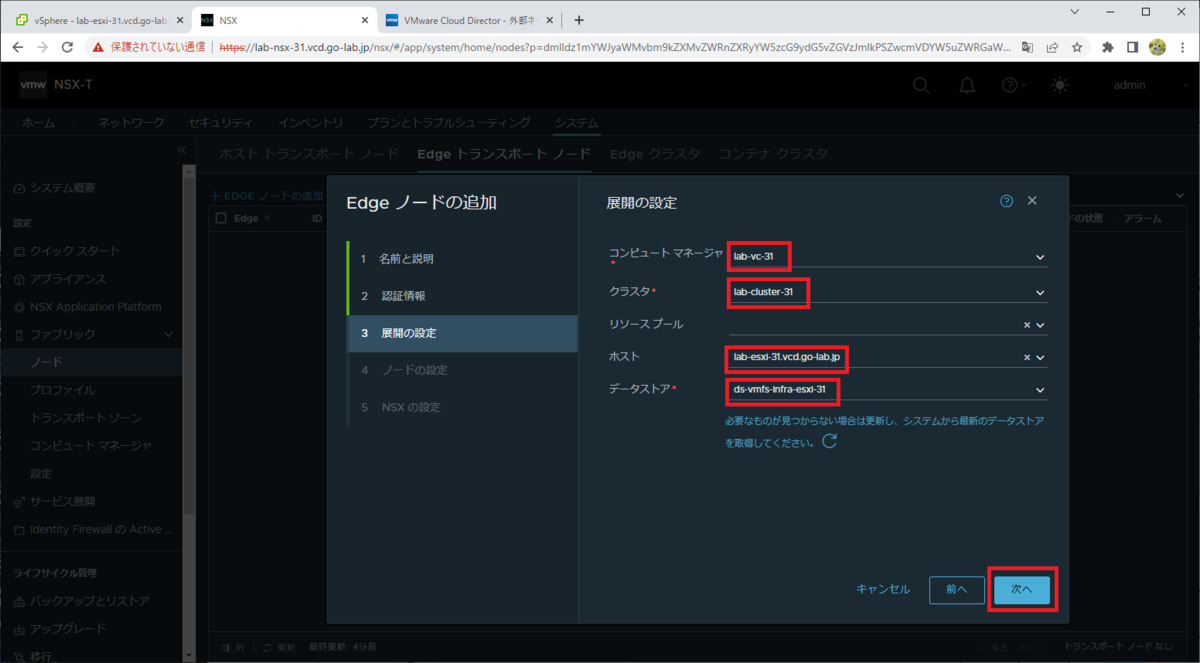Viewport: 1200px width, 663px height.
Task: Collapse the left sidebar with double chevron
Action: 181,150
